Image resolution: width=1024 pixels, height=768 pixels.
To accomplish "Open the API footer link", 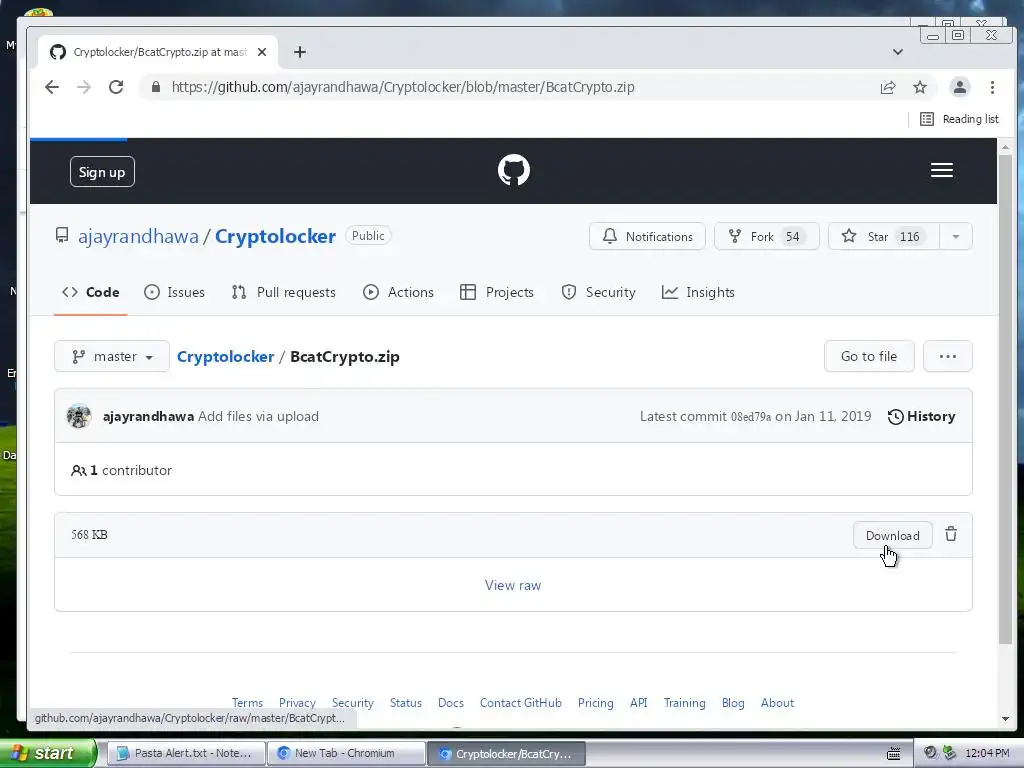I will coord(639,703).
